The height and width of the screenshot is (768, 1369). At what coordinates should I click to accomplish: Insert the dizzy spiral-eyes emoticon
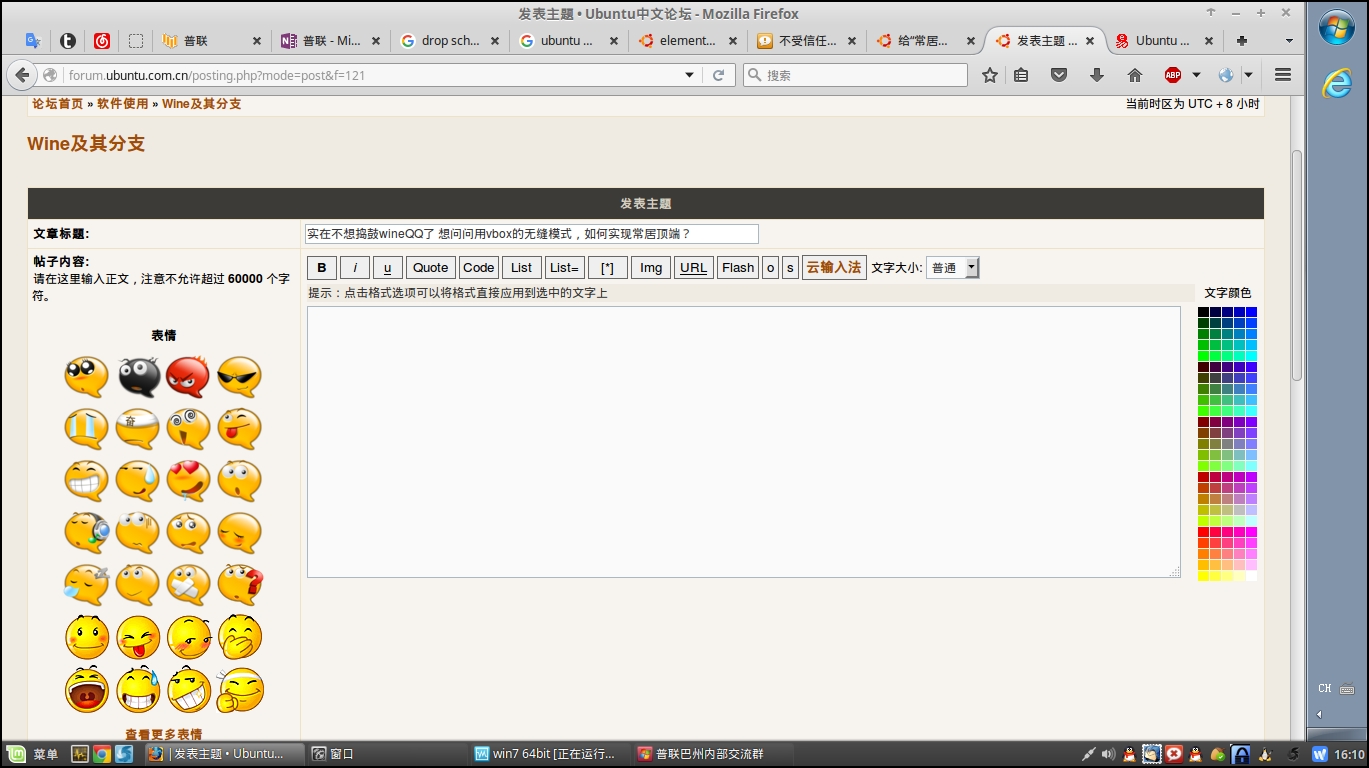(x=188, y=429)
